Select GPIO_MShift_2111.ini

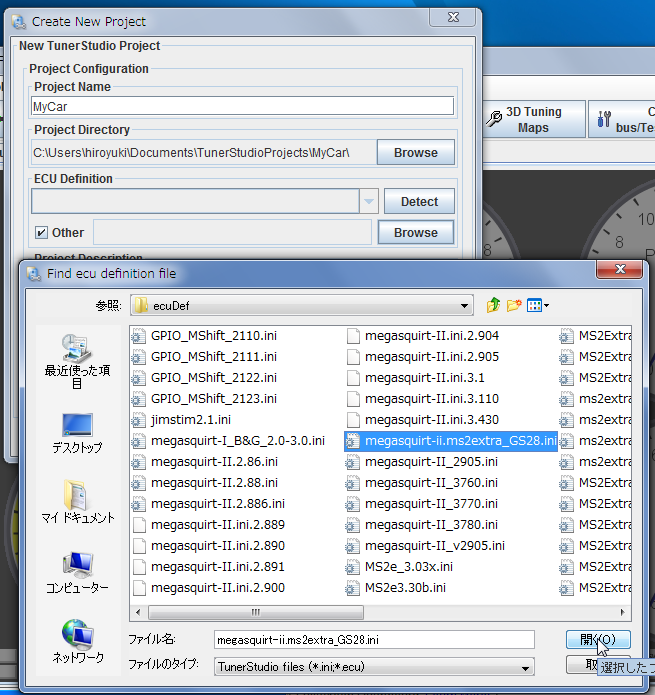(214, 357)
